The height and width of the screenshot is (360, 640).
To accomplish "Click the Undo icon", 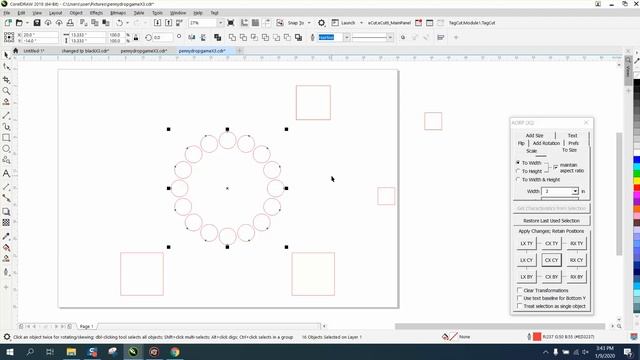I will [x=120, y=23].
